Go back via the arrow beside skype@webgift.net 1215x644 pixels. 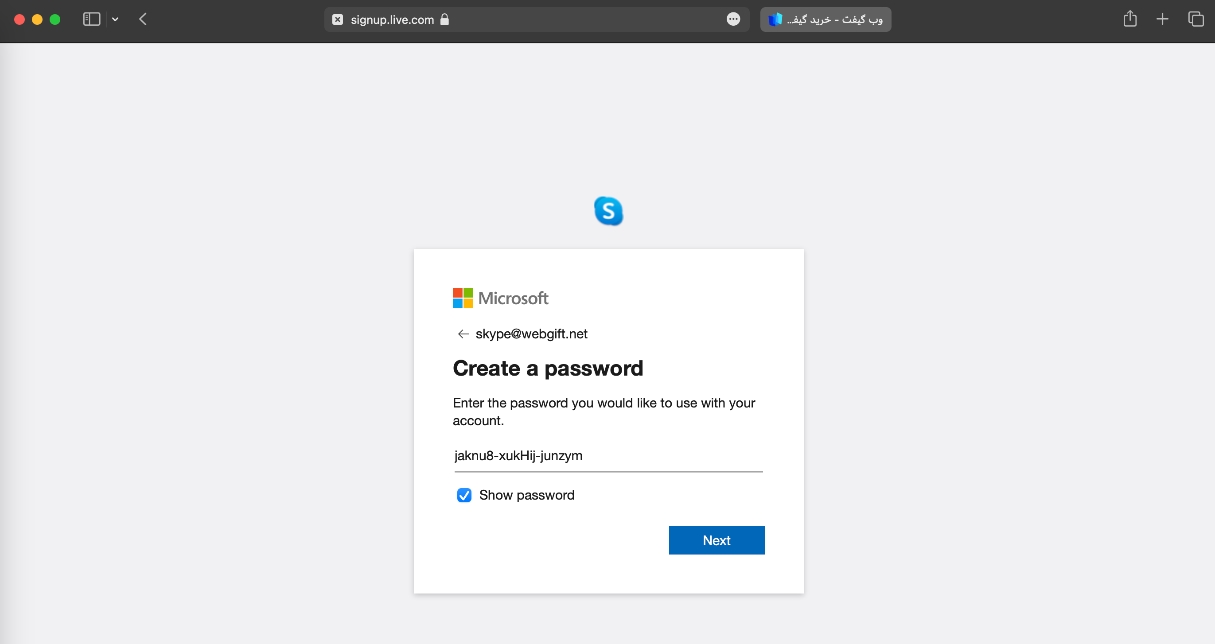pyautogui.click(x=462, y=334)
